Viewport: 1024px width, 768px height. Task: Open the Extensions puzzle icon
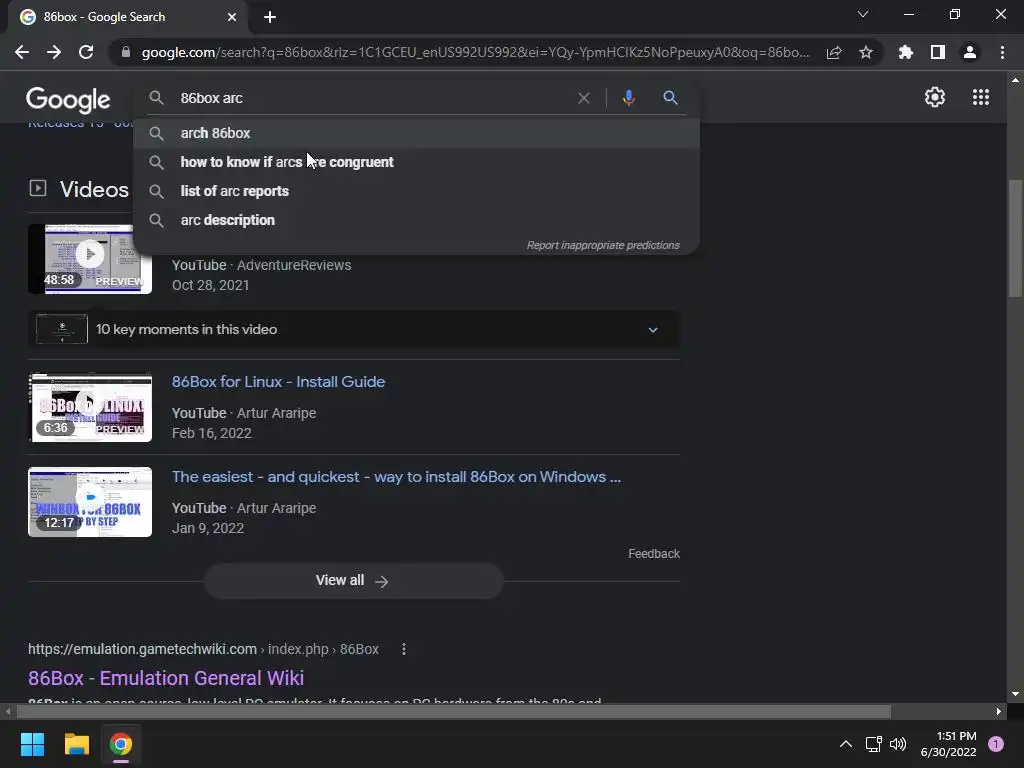[x=906, y=52]
